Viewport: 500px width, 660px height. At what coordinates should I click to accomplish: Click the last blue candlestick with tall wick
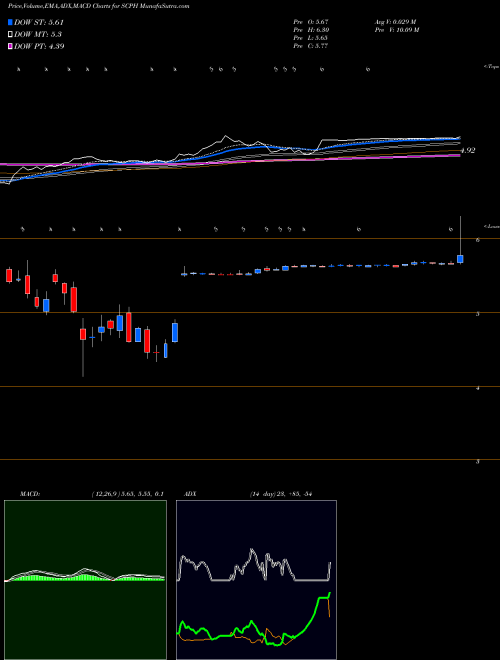pos(460,259)
